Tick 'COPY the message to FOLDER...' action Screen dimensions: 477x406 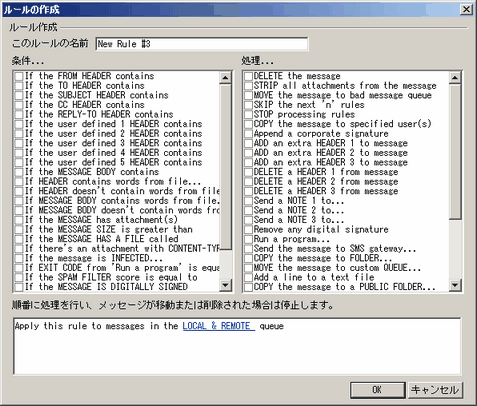coord(248,259)
